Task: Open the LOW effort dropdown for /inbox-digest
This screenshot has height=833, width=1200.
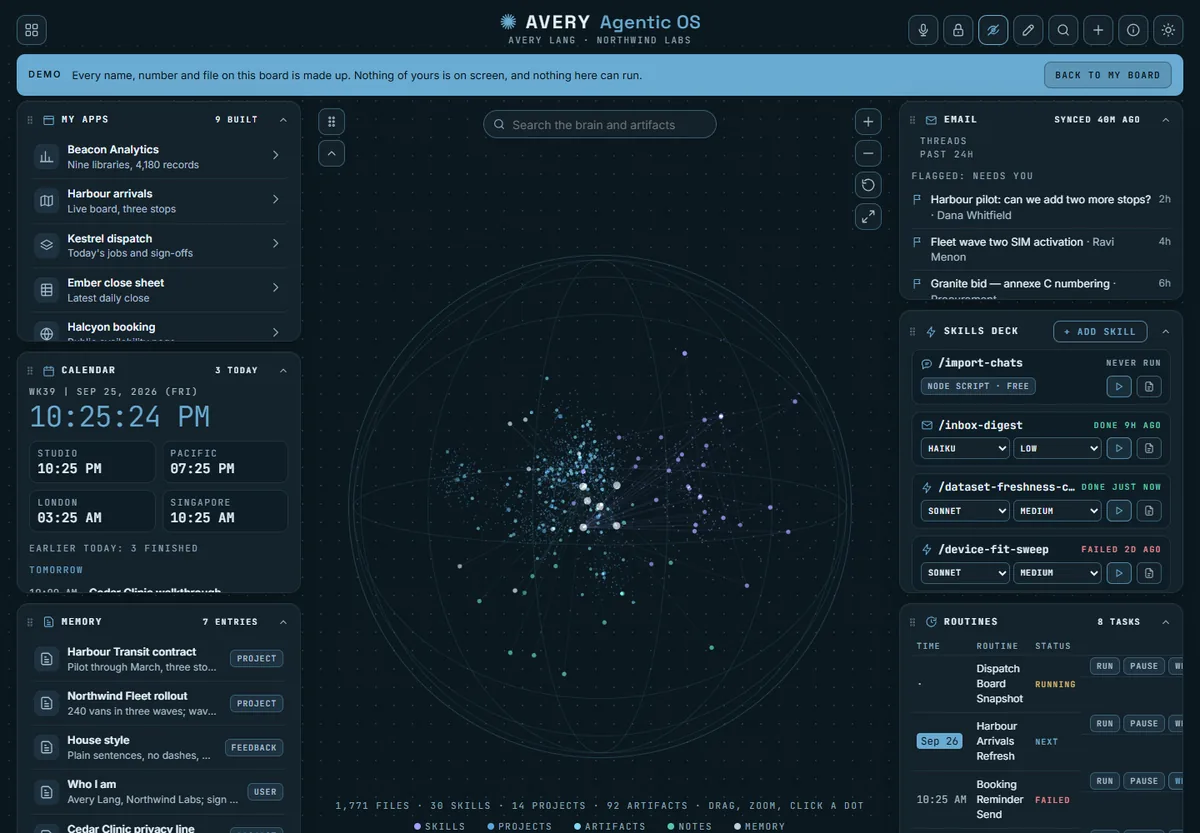Action: tap(1057, 449)
